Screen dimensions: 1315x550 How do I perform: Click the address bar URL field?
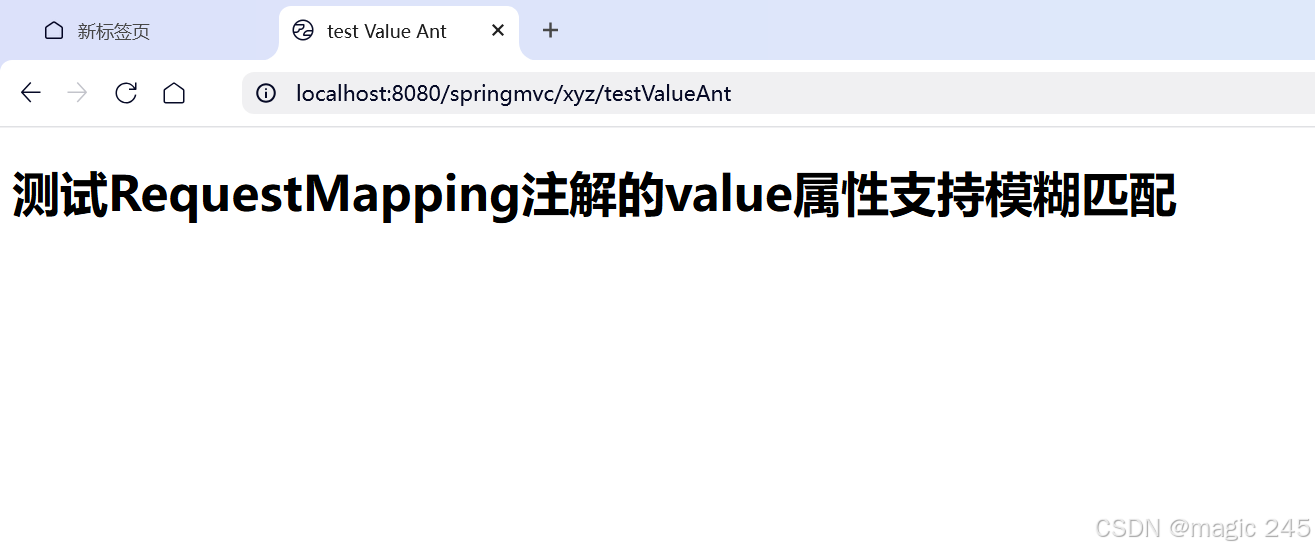pyautogui.click(x=778, y=93)
